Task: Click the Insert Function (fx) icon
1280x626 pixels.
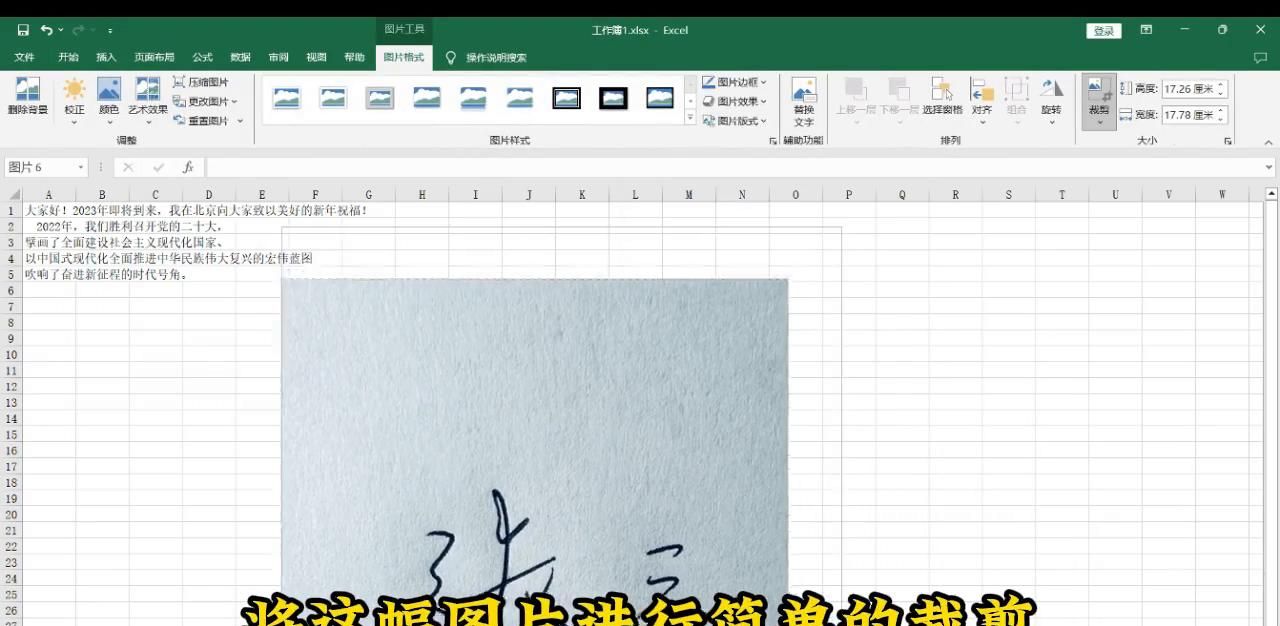Action: click(x=187, y=167)
